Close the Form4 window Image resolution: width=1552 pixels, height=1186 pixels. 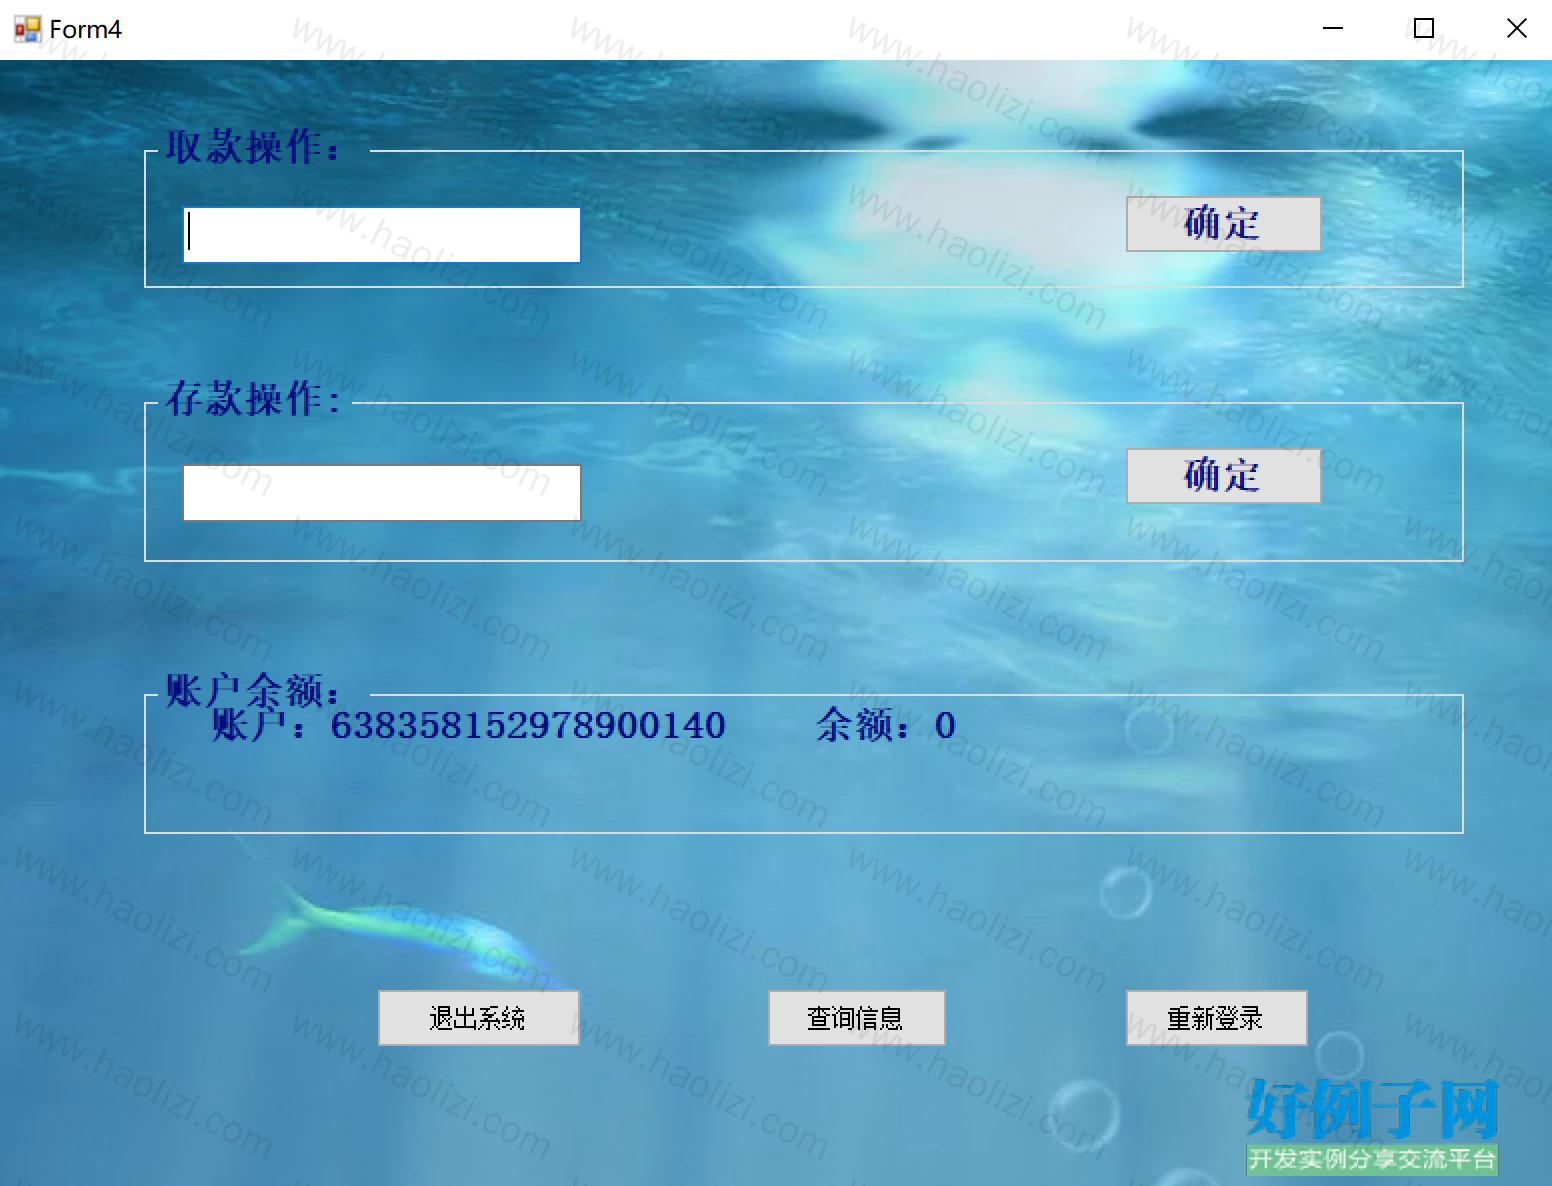pos(1516,29)
